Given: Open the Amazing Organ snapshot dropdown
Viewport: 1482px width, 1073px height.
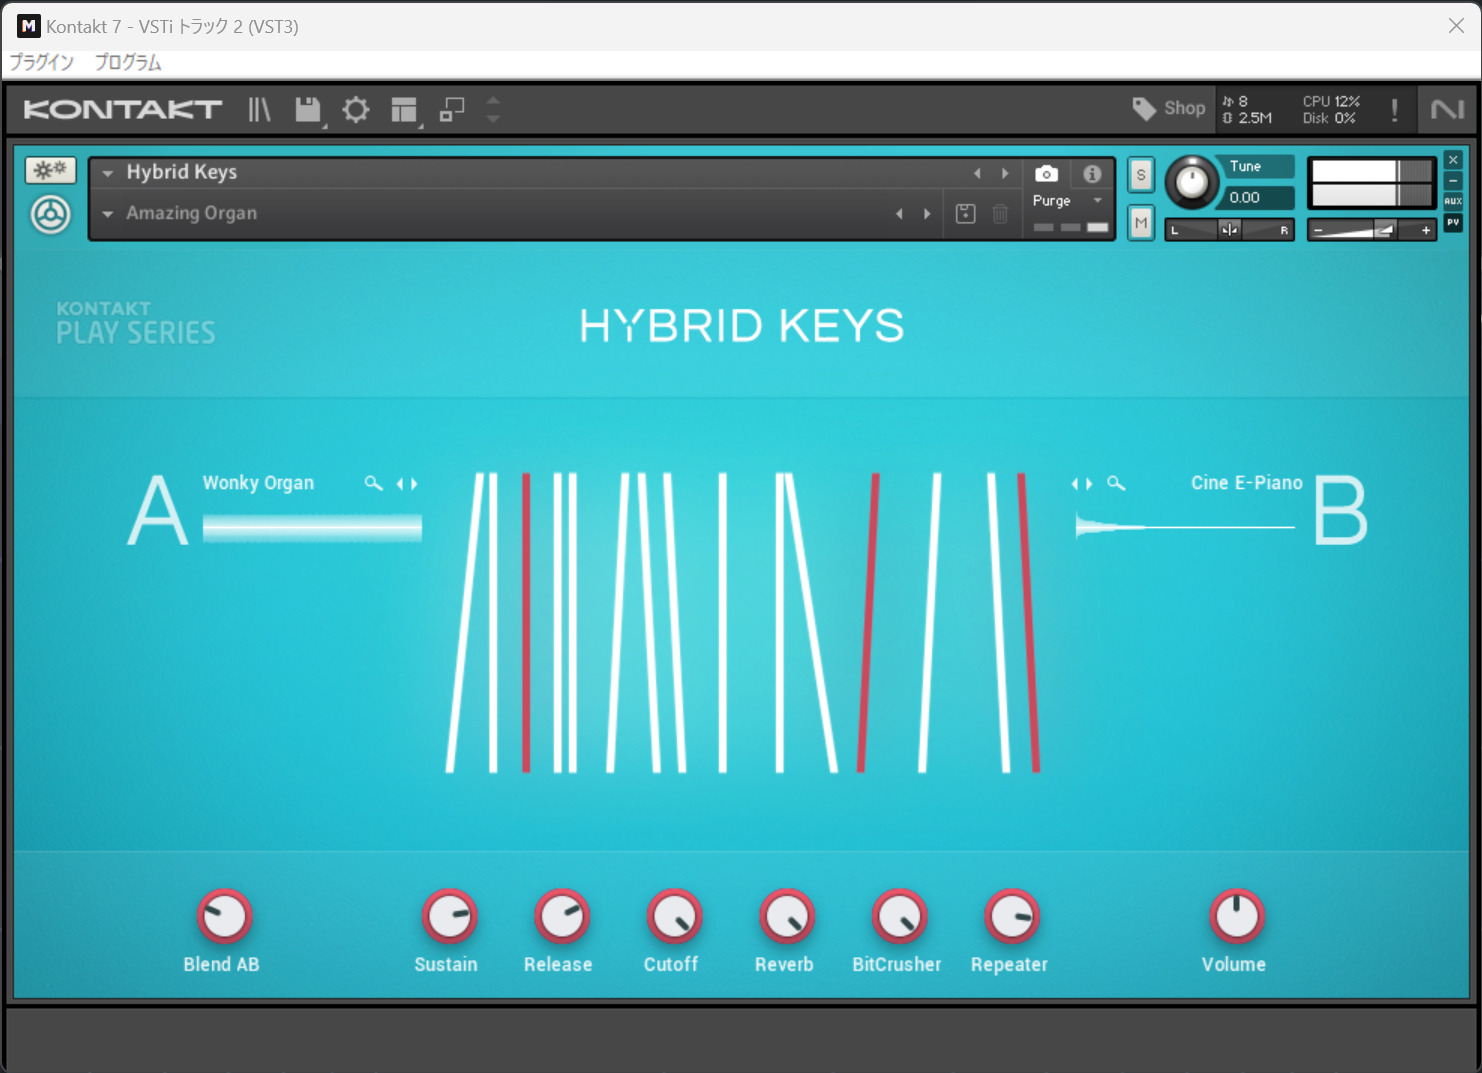Looking at the screenshot, I should [x=107, y=214].
